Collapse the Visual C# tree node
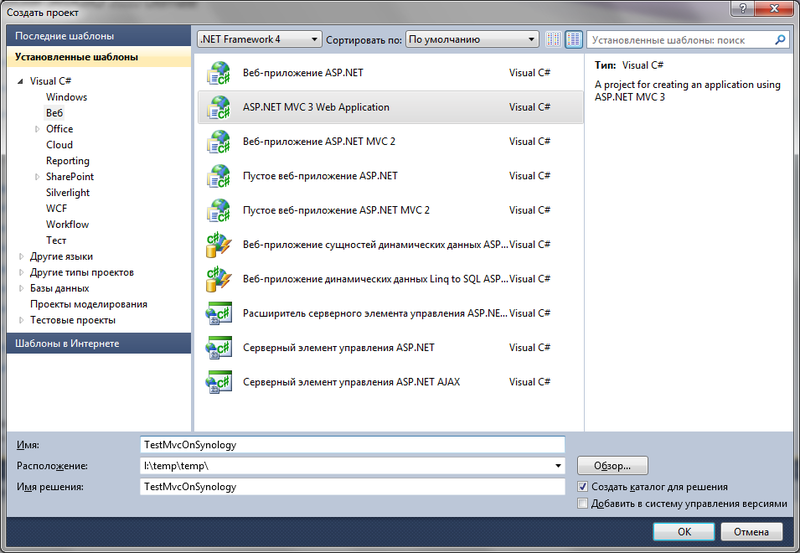This screenshot has height=553, width=800. [20, 81]
